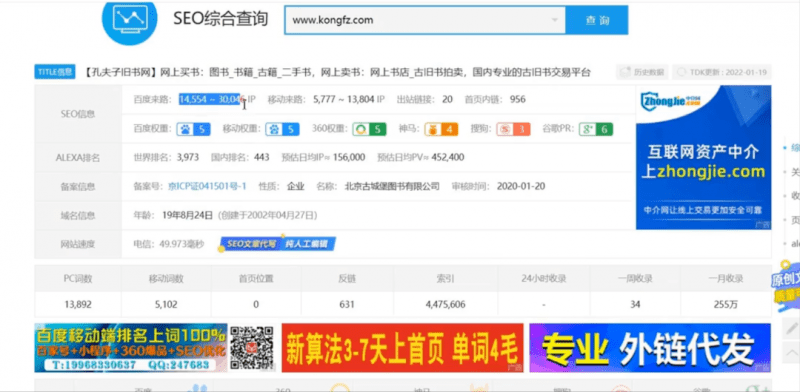This screenshot has width=800, height=392.
Task: Click 审核时间 value 2020-01-20
Action: [x=520, y=186]
